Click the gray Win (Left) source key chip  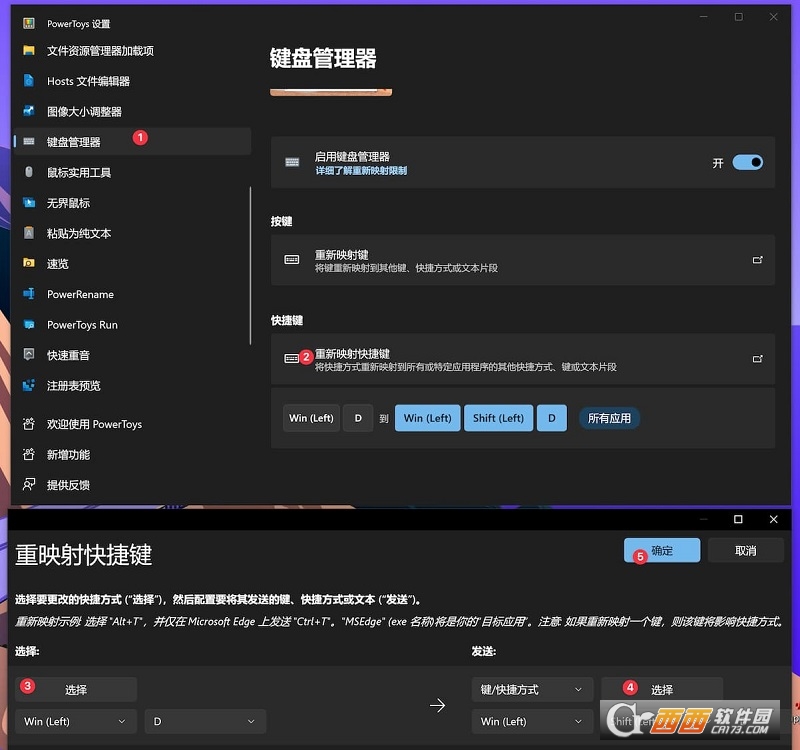pyautogui.click(x=311, y=418)
